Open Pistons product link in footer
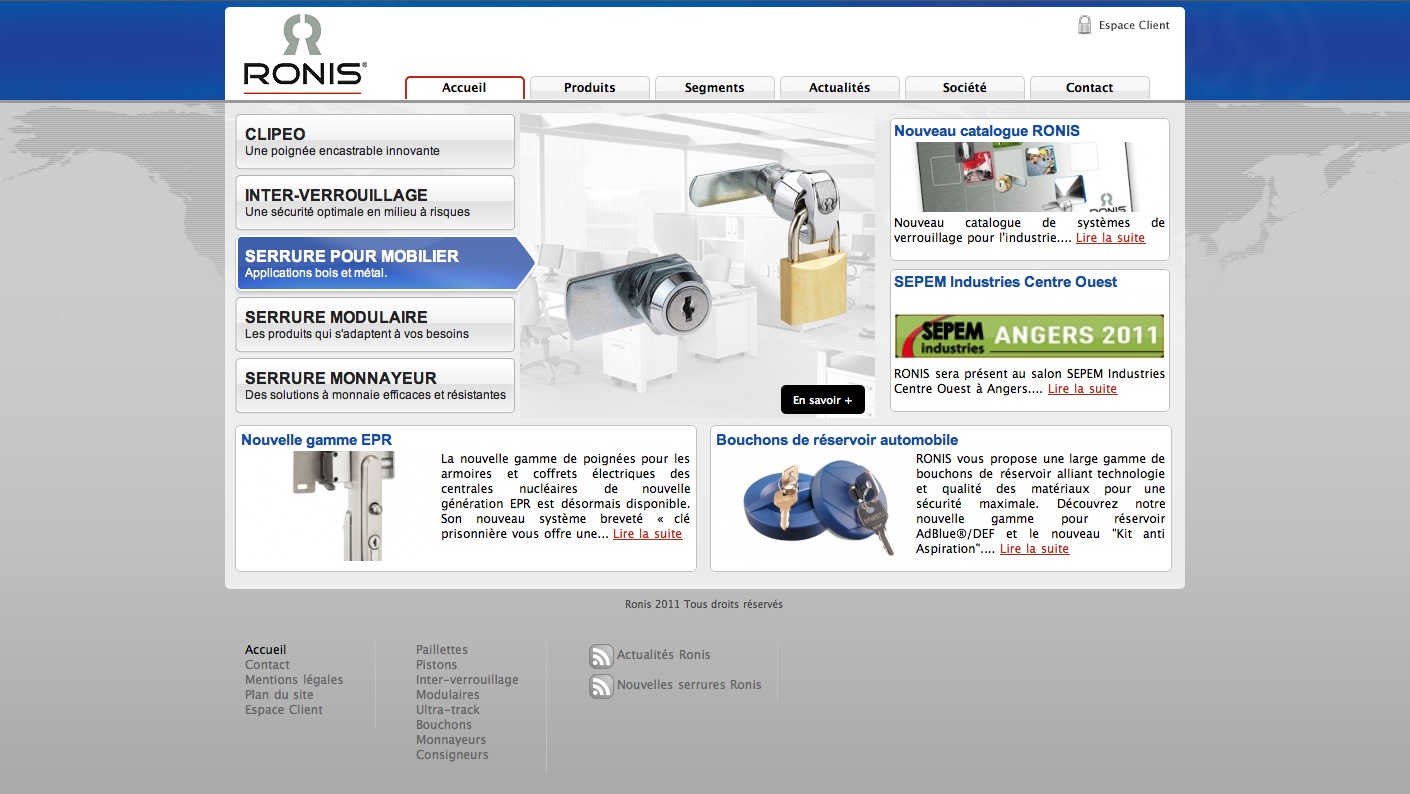 [436, 665]
